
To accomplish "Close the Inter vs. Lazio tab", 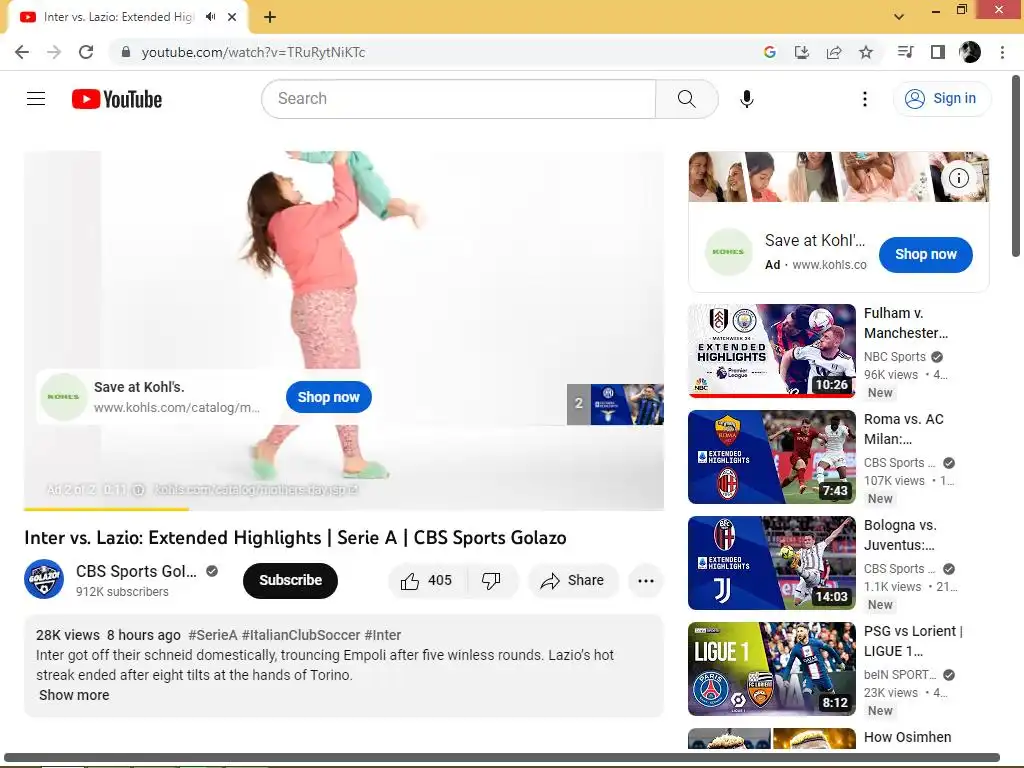I will tap(232, 17).
